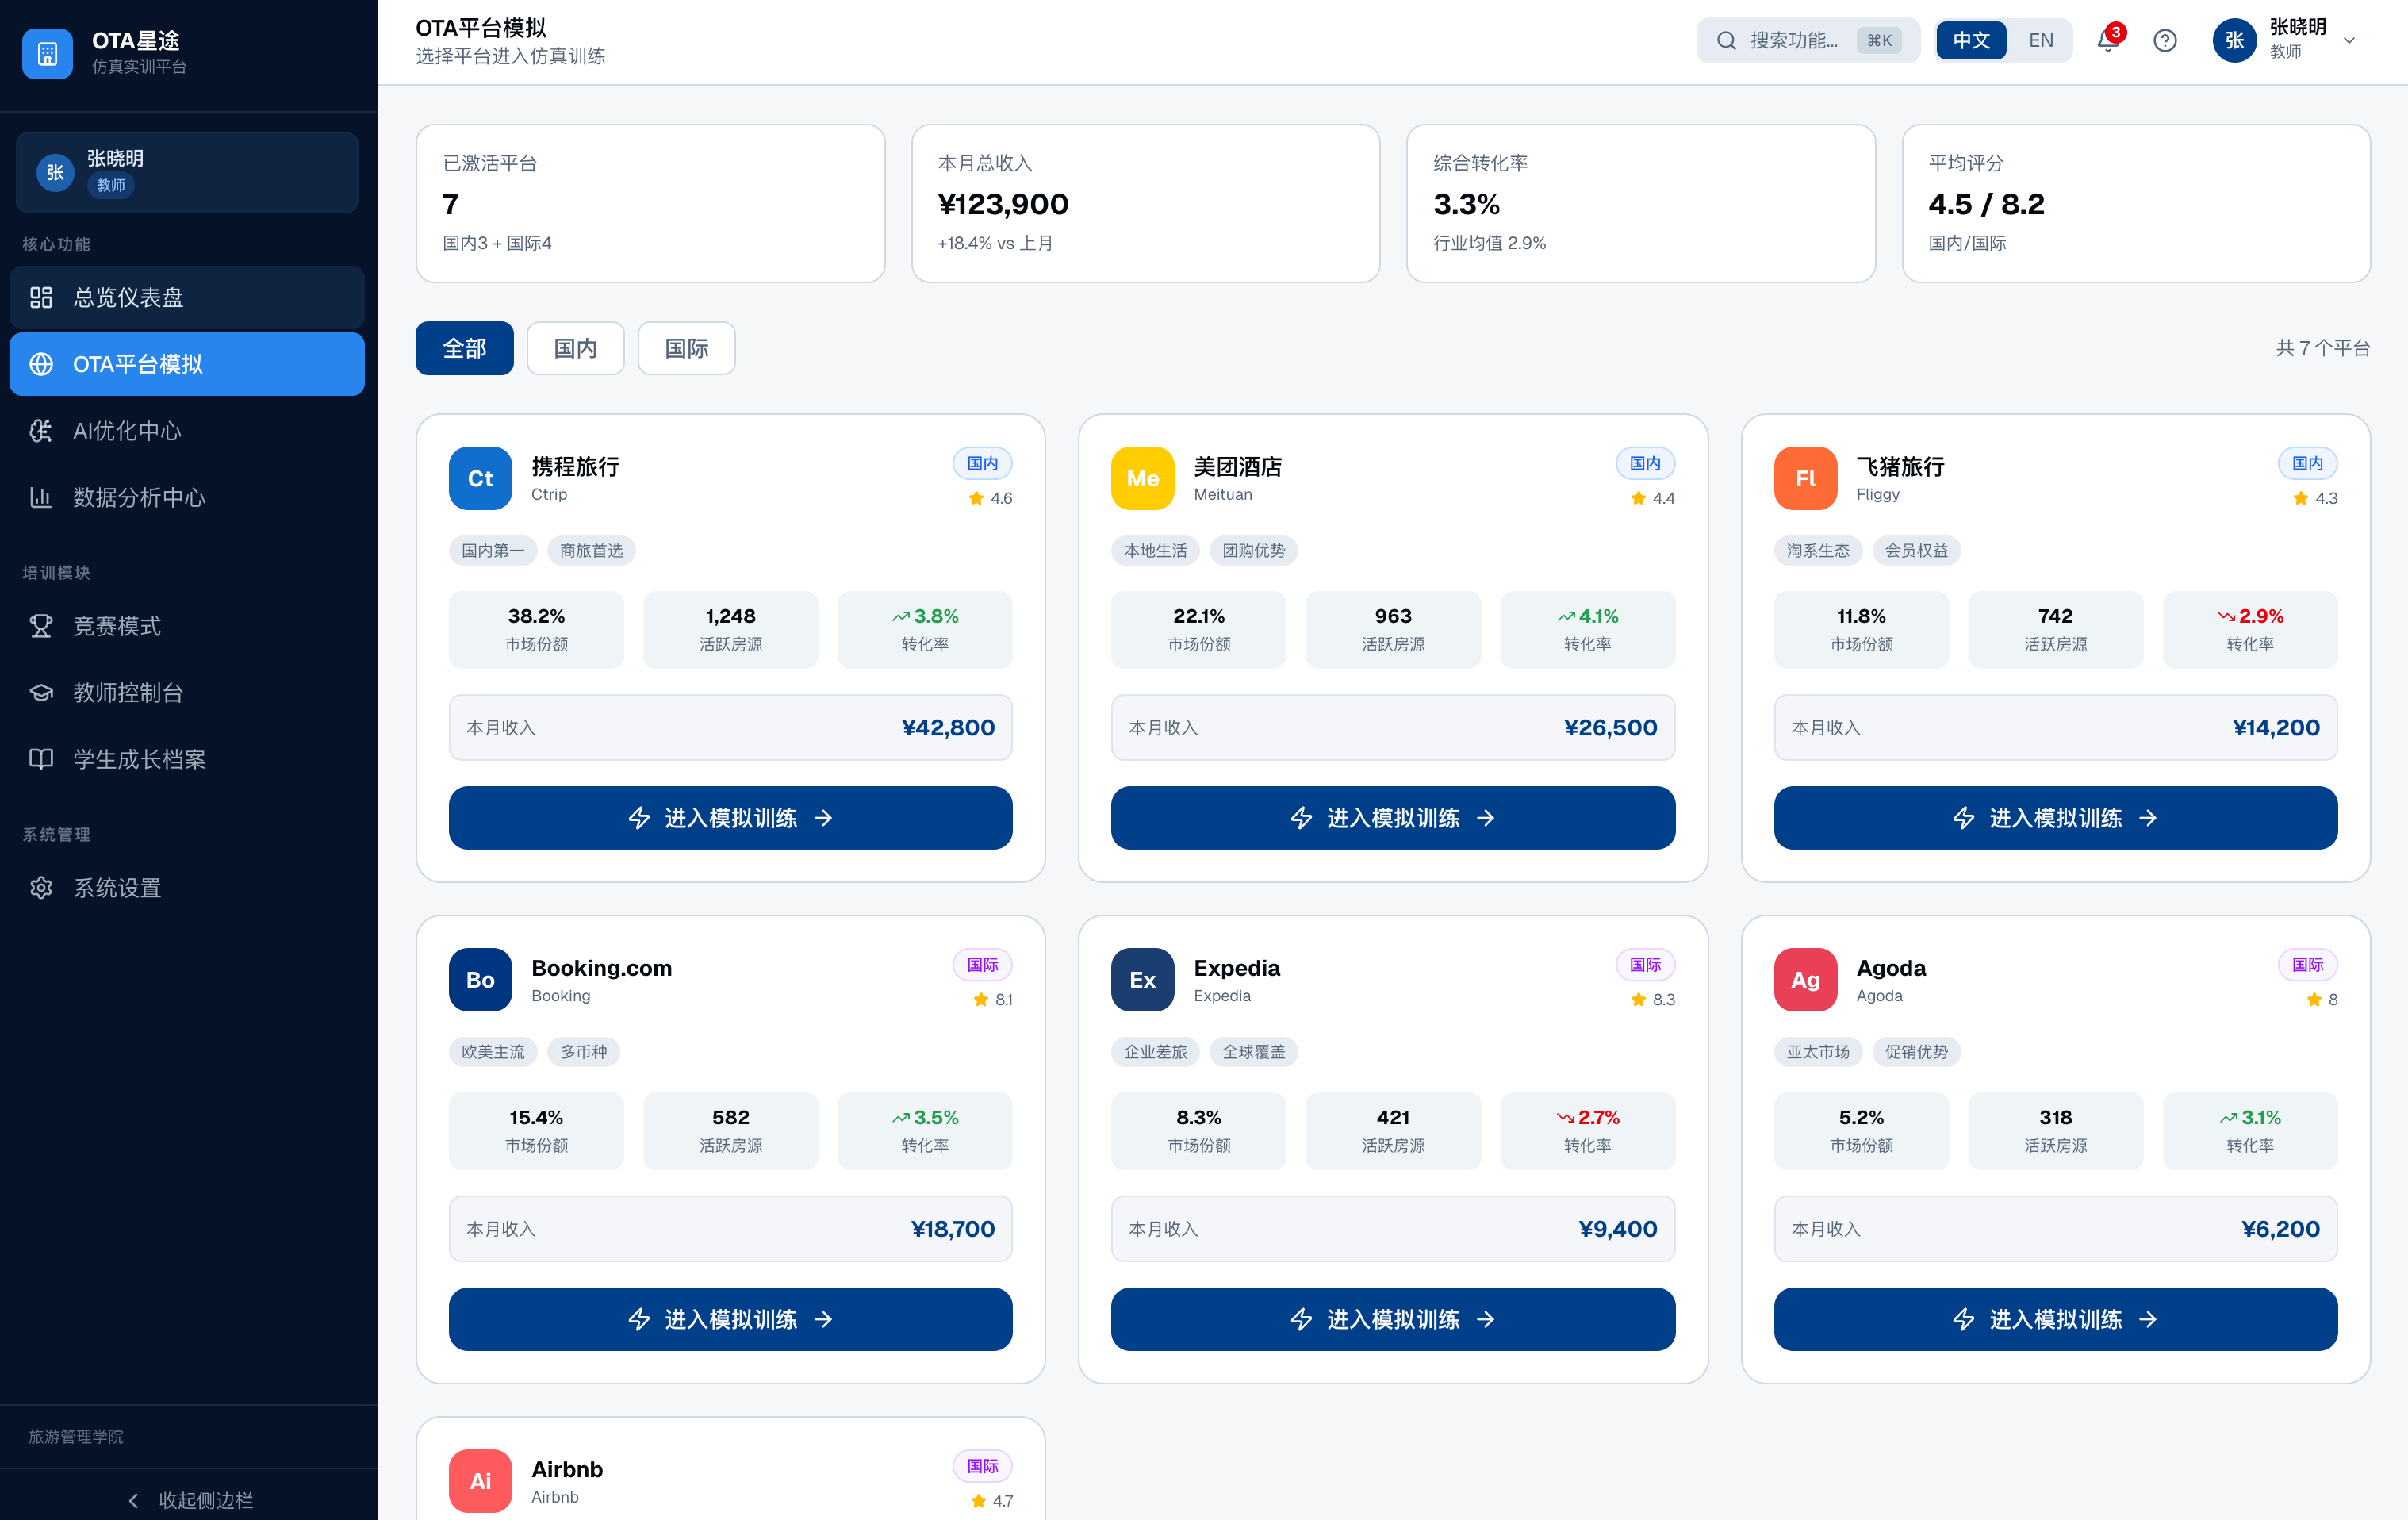Click the Airbnb Ai logo icon
This screenshot has width=2408, height=1520.
coord(480,1481)
